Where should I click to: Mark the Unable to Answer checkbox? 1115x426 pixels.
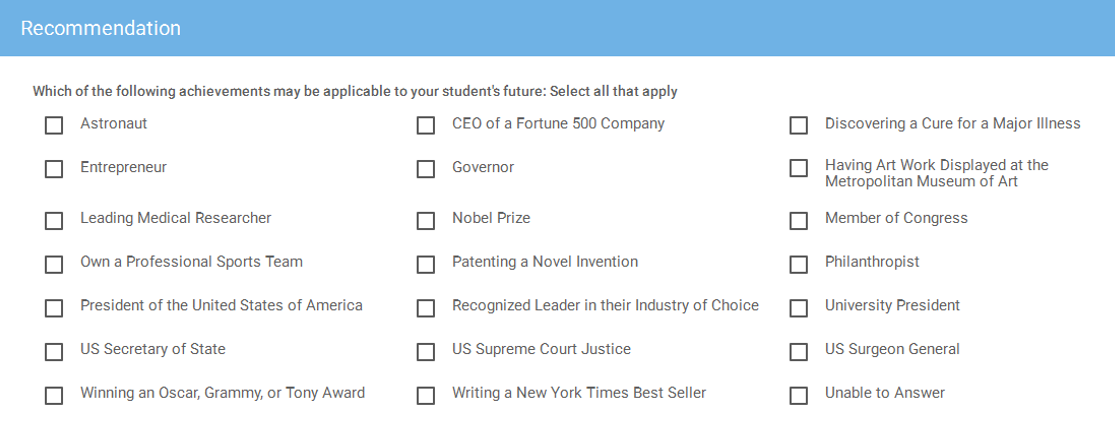798,395
